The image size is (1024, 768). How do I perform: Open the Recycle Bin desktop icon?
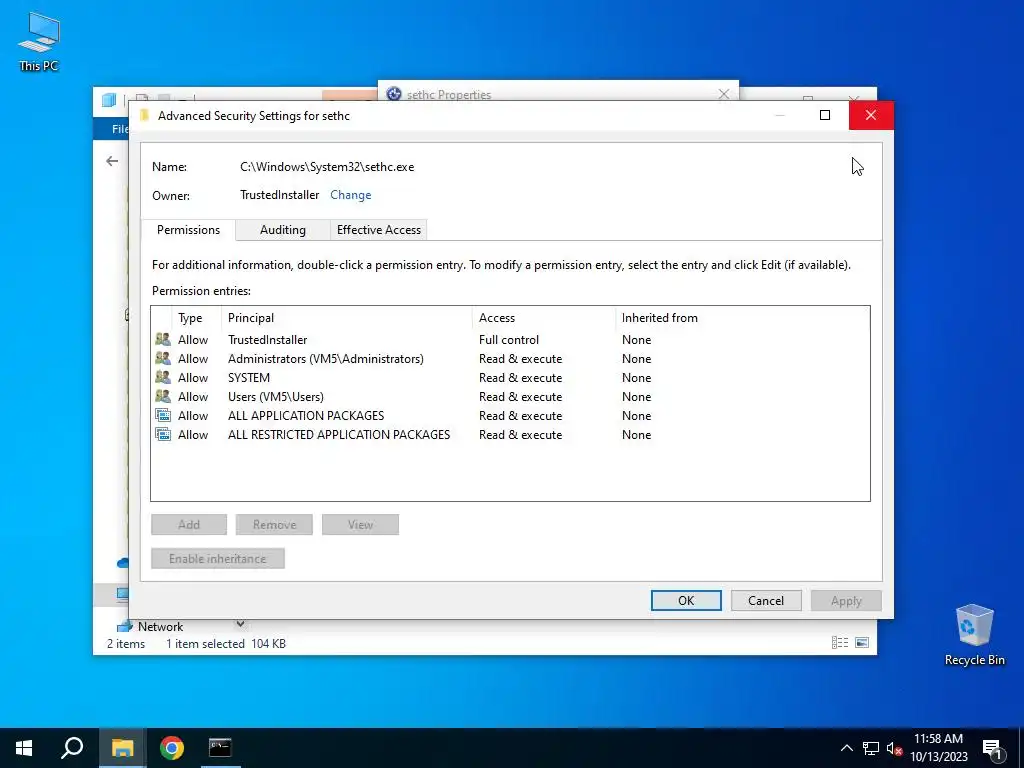click(x=974, y=634)
